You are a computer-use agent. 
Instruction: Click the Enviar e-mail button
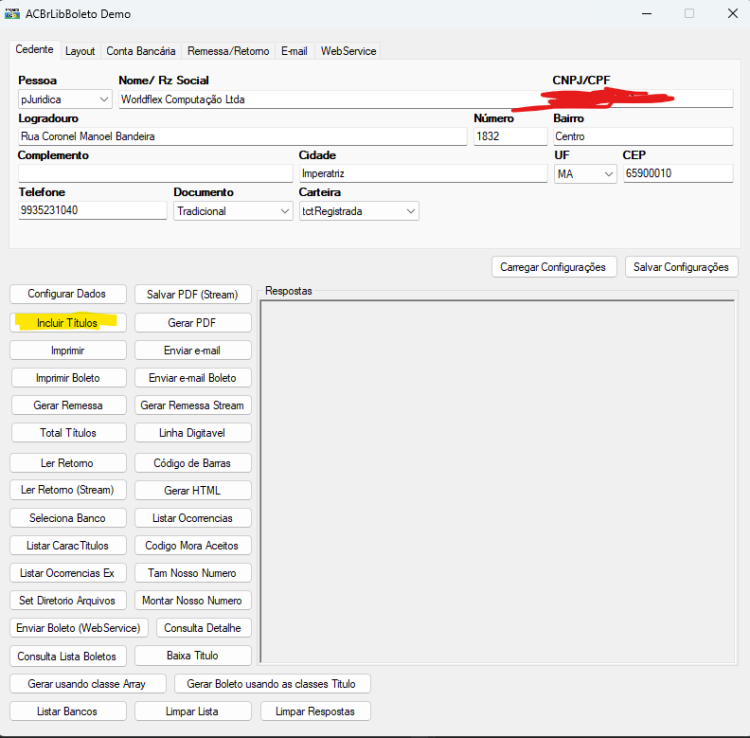193,351
